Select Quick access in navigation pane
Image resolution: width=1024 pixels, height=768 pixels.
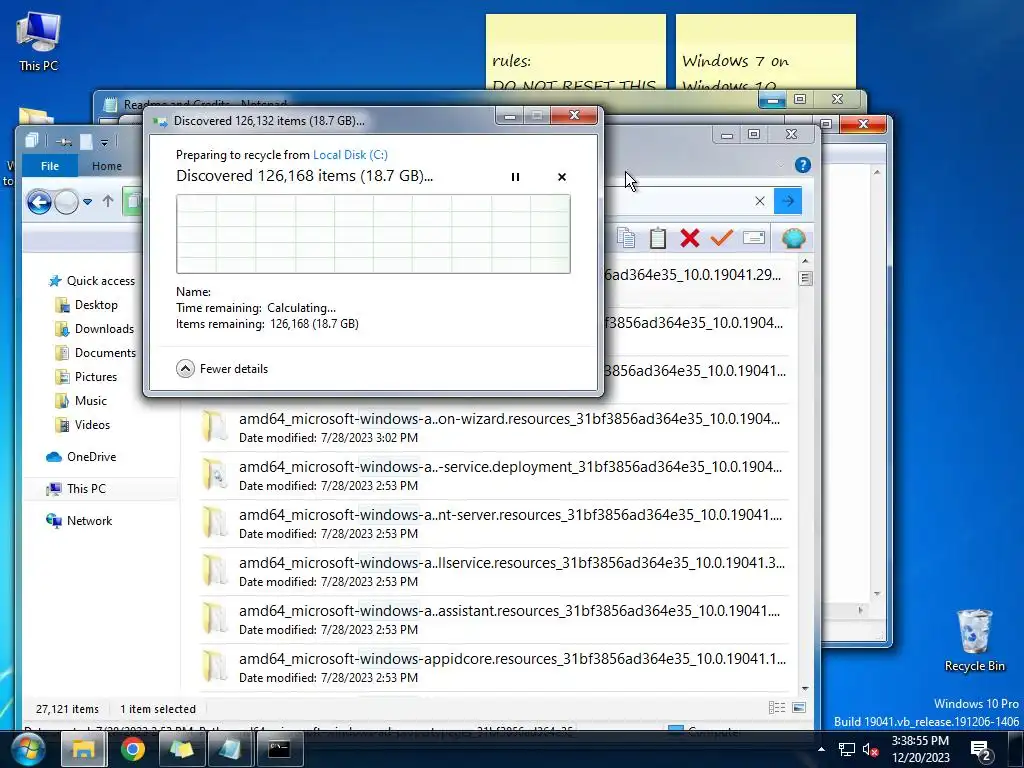pyautogui.click(x=92, y=281)
